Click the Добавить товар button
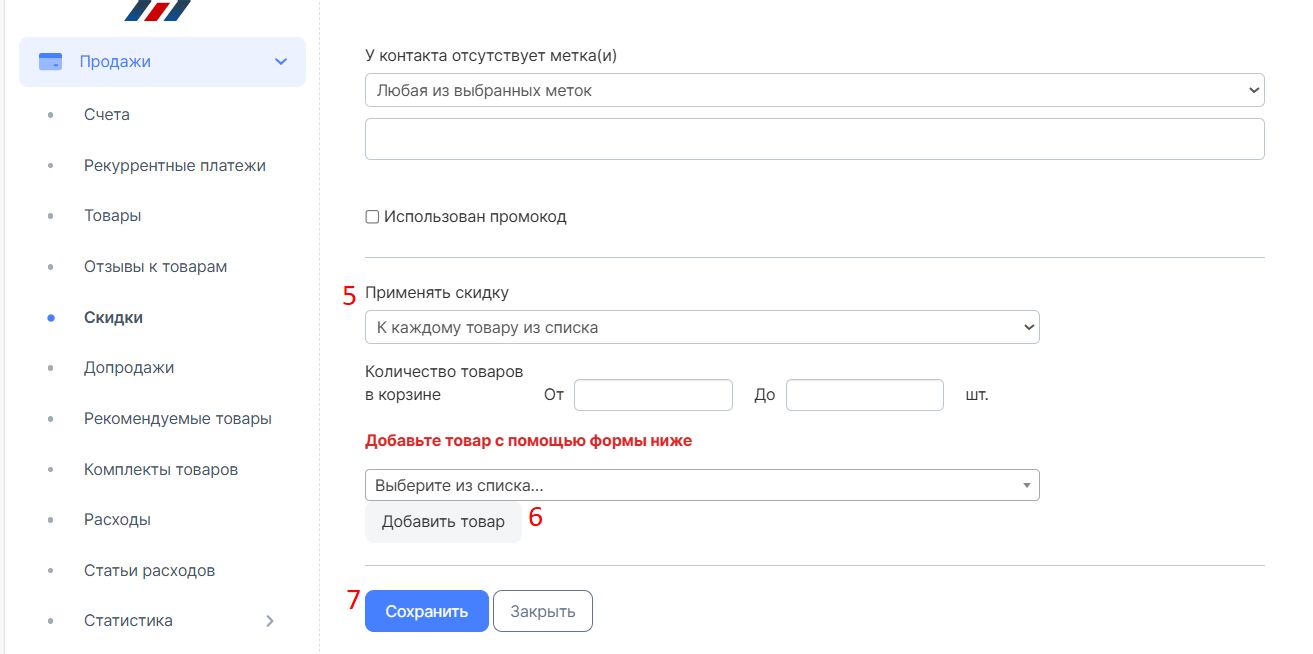The image size is (1313, 654). click(443, 522)
